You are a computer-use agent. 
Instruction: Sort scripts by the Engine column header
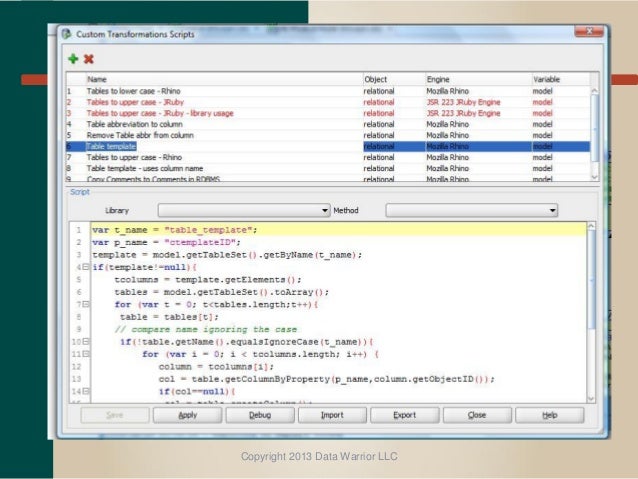pyautogui.click(x=478, y=79)
